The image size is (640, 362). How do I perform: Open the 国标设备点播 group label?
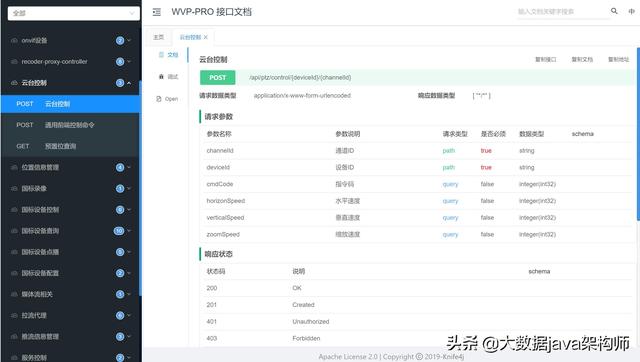40,252
